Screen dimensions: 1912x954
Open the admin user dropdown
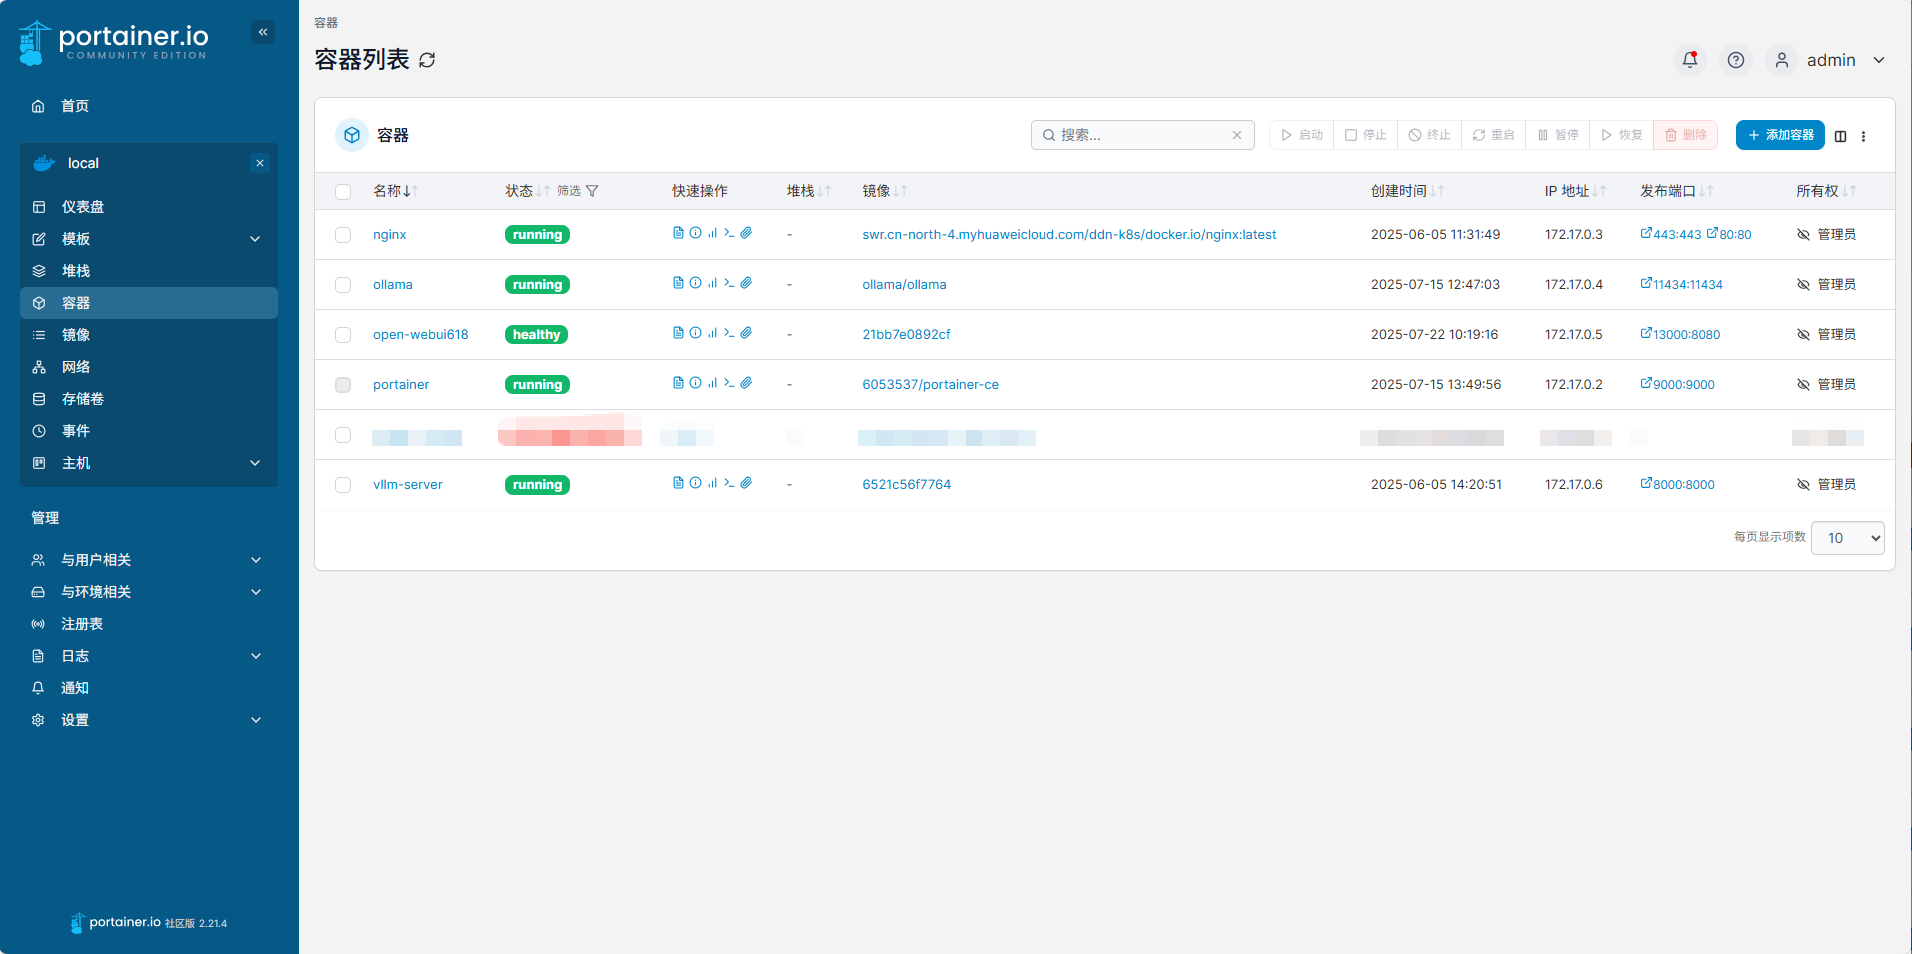pos(1828,60)
